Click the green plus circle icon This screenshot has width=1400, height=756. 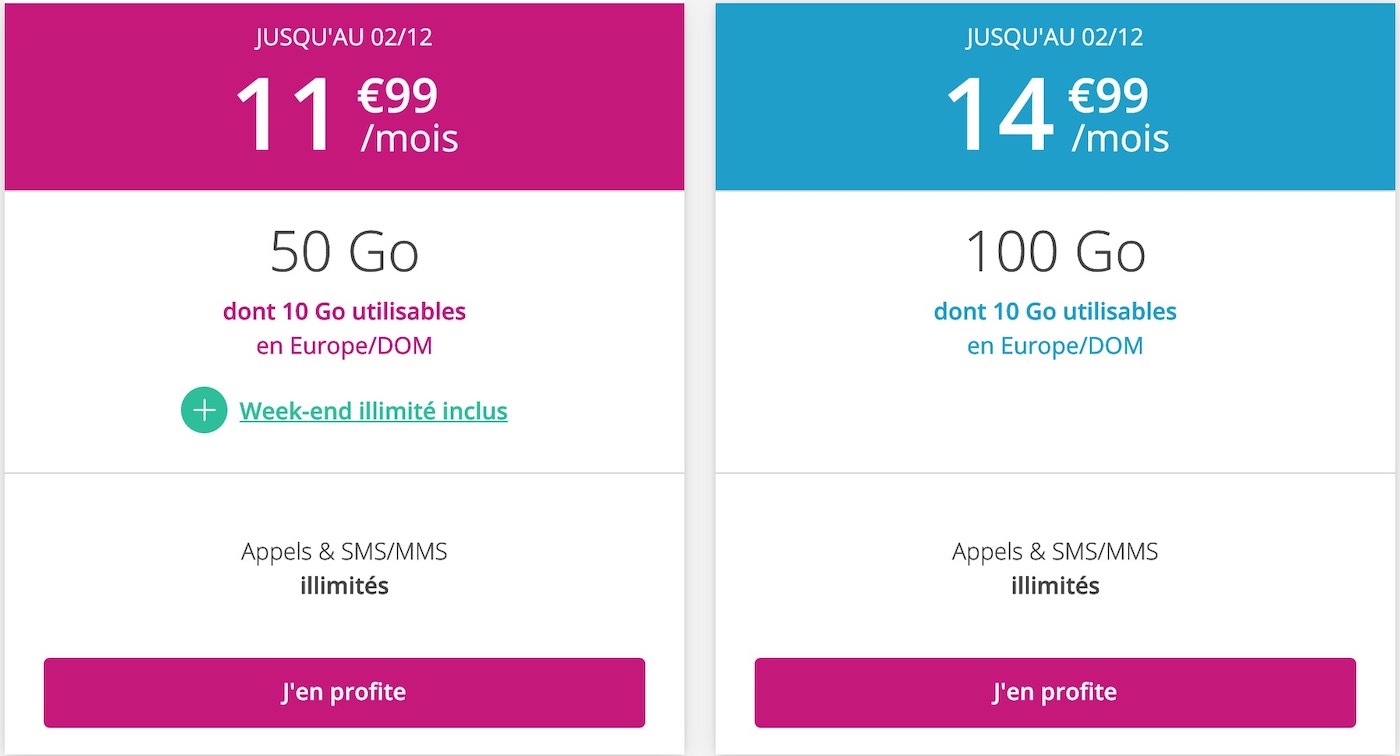(x=204, y=410)
